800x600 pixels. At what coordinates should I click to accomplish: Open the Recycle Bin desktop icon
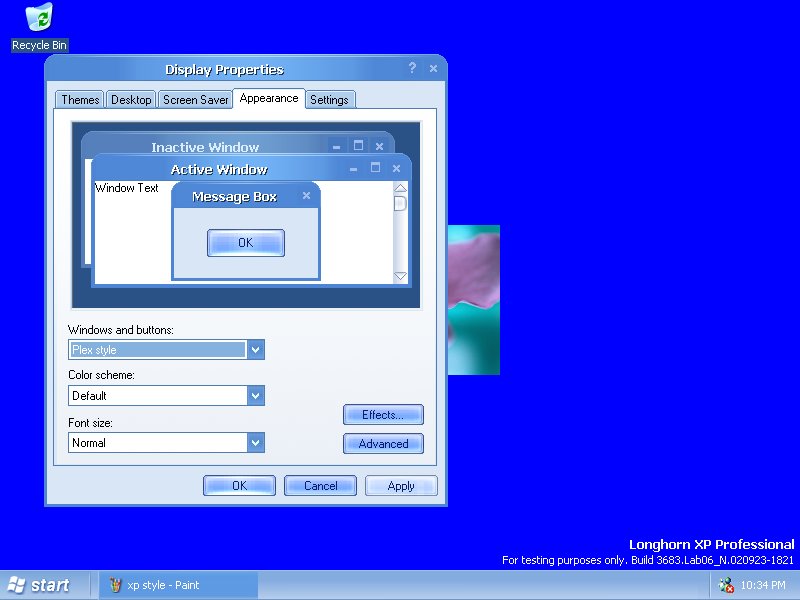39,18
